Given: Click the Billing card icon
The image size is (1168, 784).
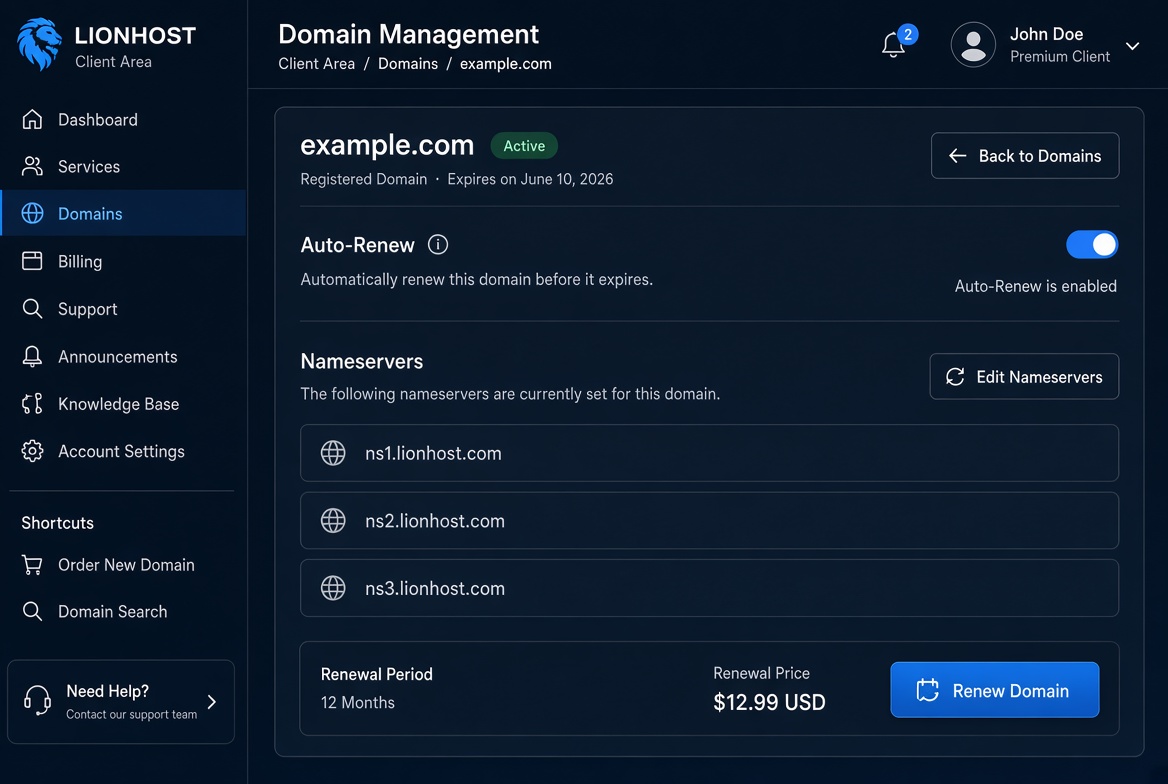Looking at the screenshot, I should tap(32, 261).
